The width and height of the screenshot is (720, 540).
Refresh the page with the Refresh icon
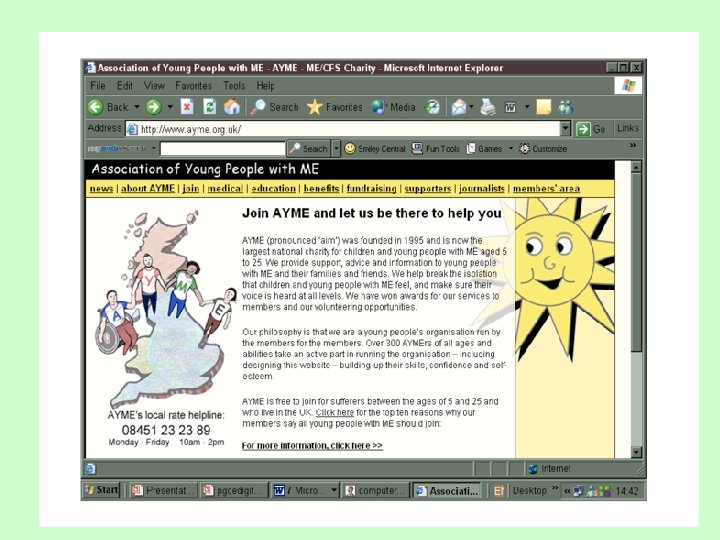209,107
